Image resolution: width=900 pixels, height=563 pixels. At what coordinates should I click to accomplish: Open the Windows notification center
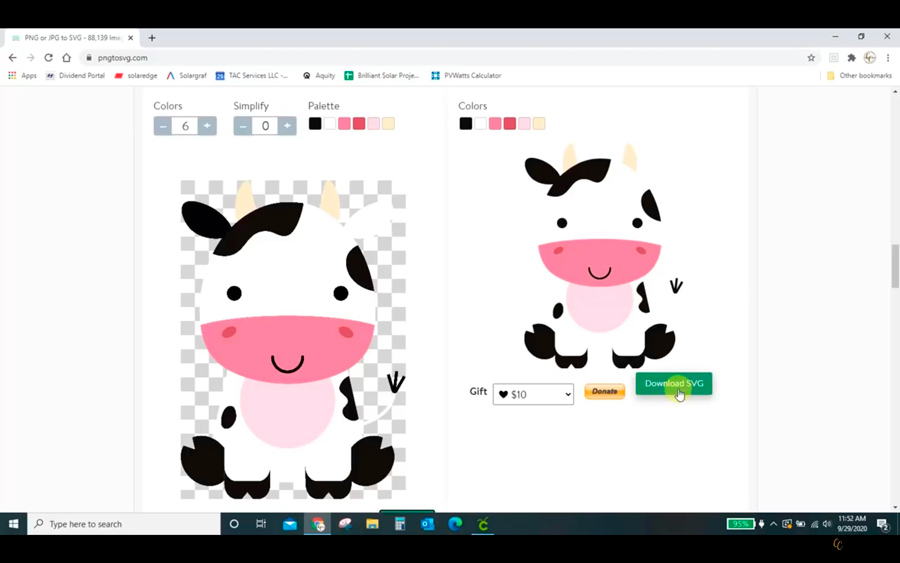(x=883, y=524)
